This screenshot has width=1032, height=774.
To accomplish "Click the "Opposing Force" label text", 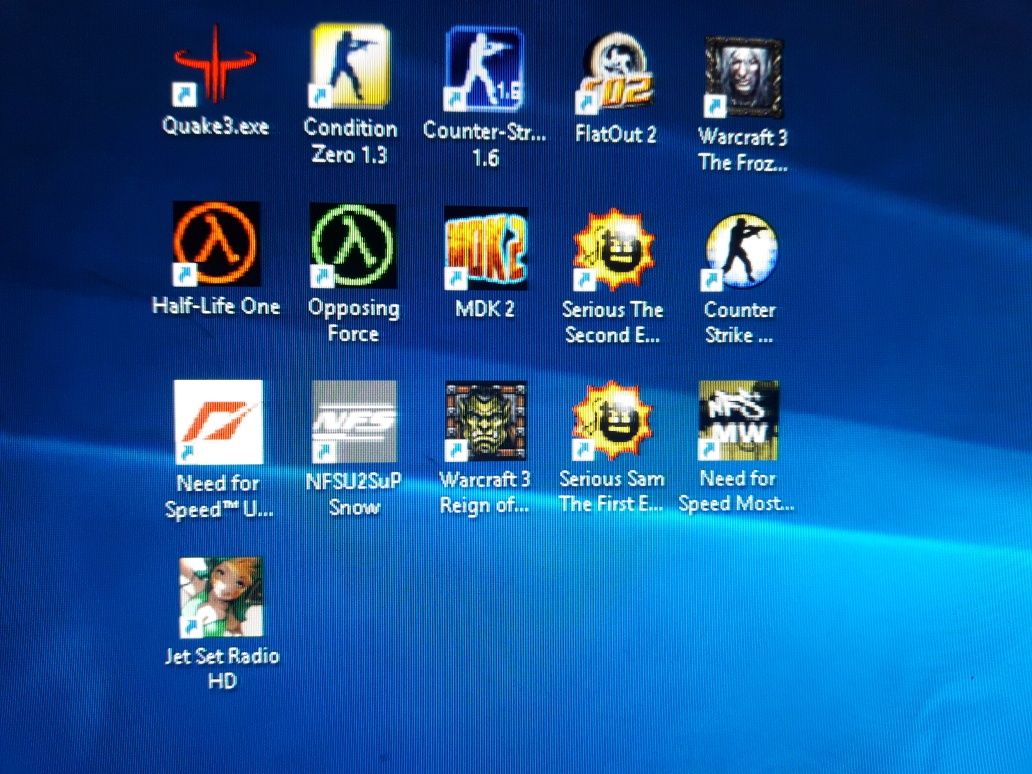I will (353, 321).
